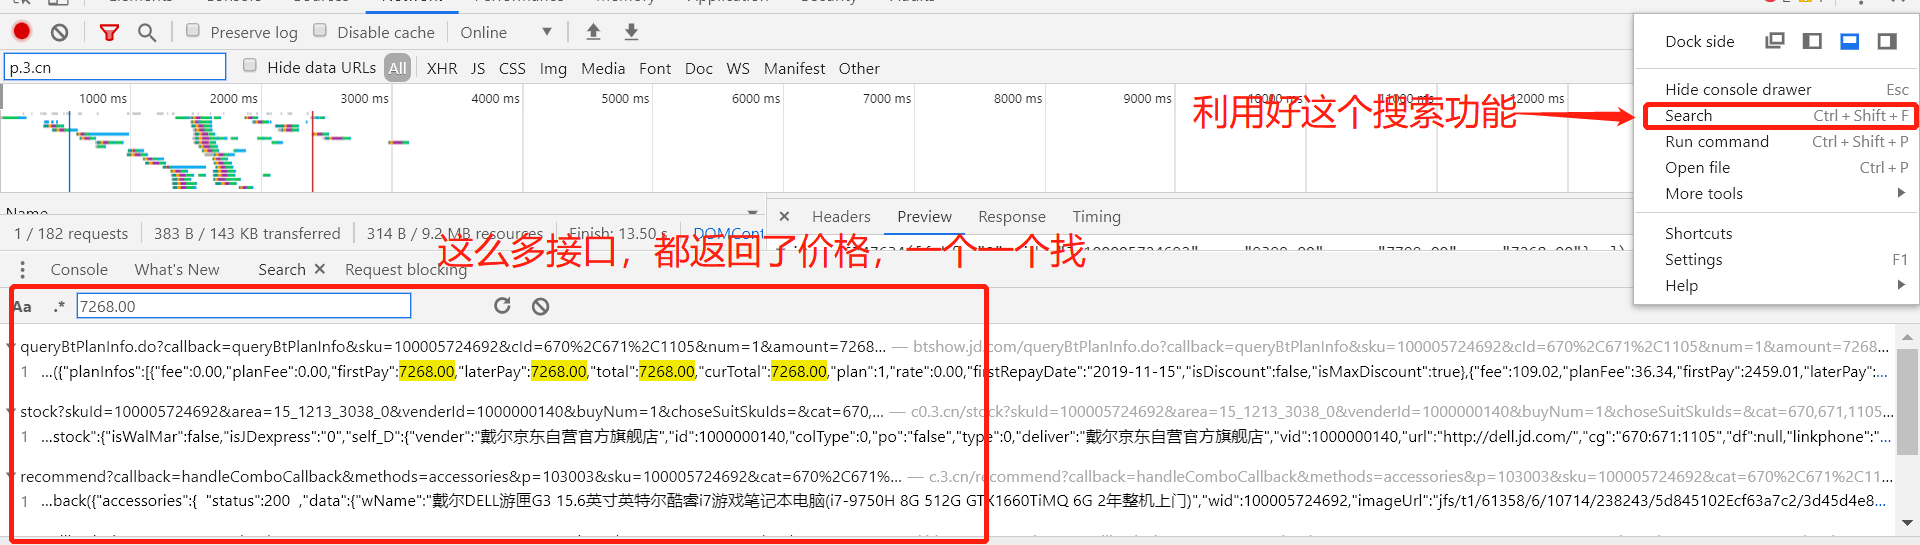Dock DevTools to the right side
This screenshot has height=545, width=1920.
[1887, 41]
